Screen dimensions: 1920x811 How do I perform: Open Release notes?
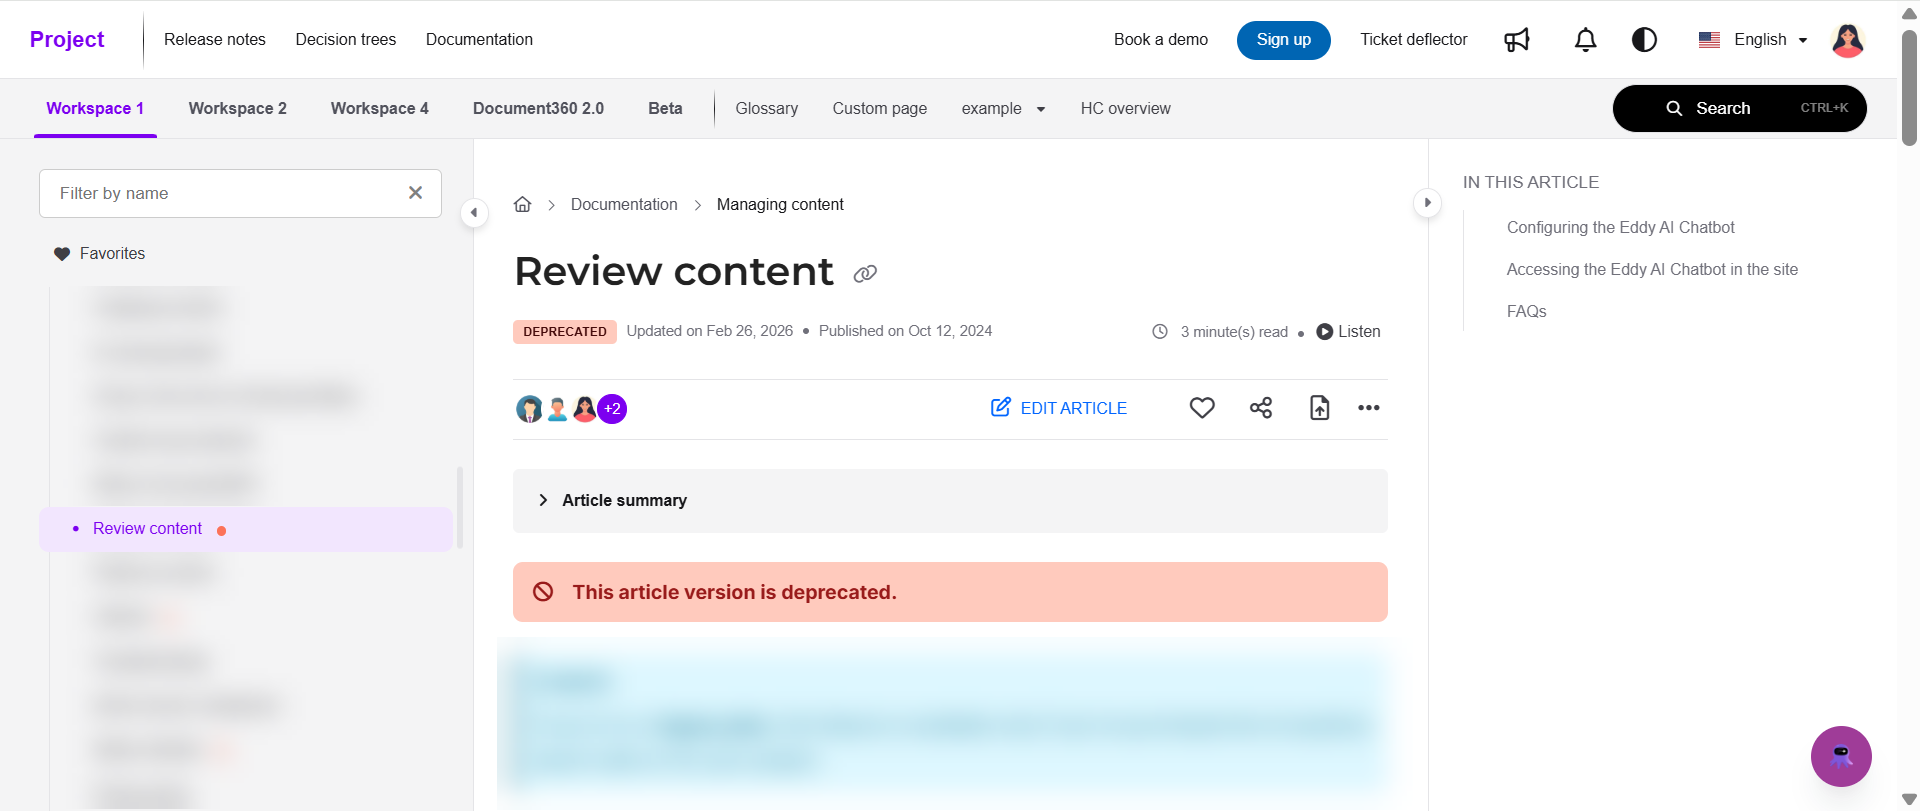pos(215,39)
